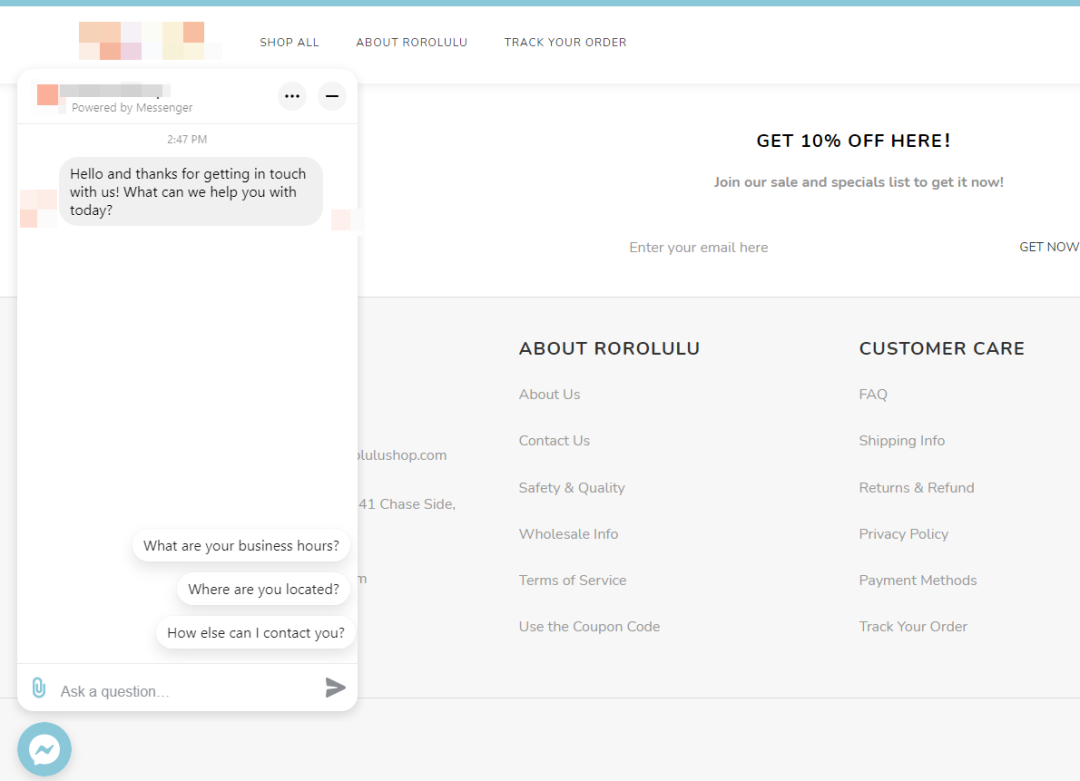The height and width of the screenshot is (781, 1080).
Task: Attach a file with the paperclip icon
Action: 39,687
